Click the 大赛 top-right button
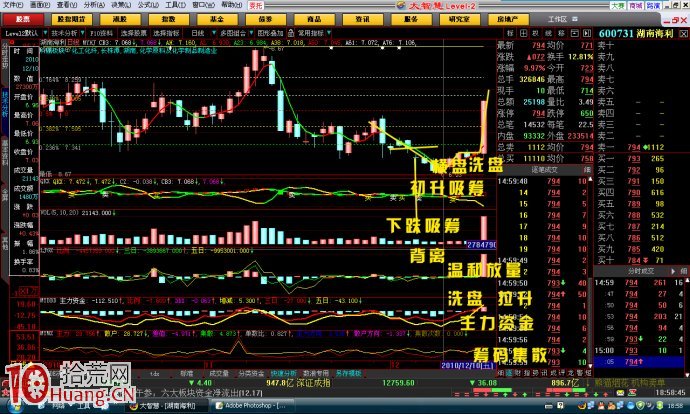690x414 pixels. click(618, 5)
